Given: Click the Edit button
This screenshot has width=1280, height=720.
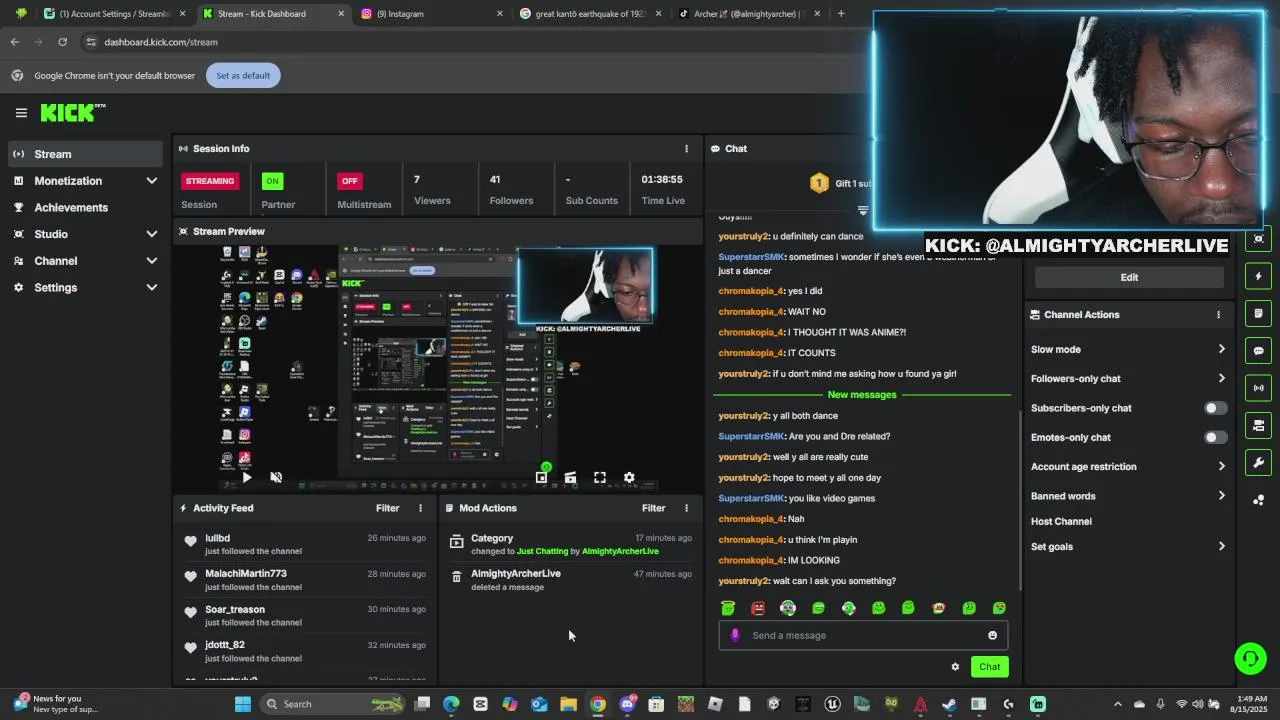Looking at the screenshot, I should [1129, 277].
